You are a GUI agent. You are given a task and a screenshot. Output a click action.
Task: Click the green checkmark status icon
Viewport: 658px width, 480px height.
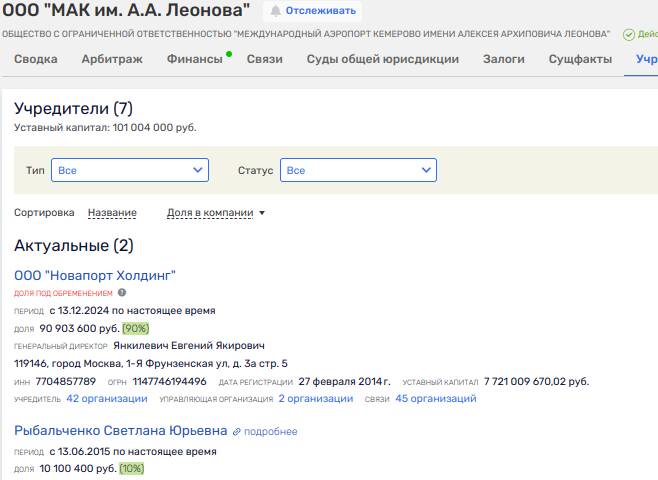coord(628,34)
